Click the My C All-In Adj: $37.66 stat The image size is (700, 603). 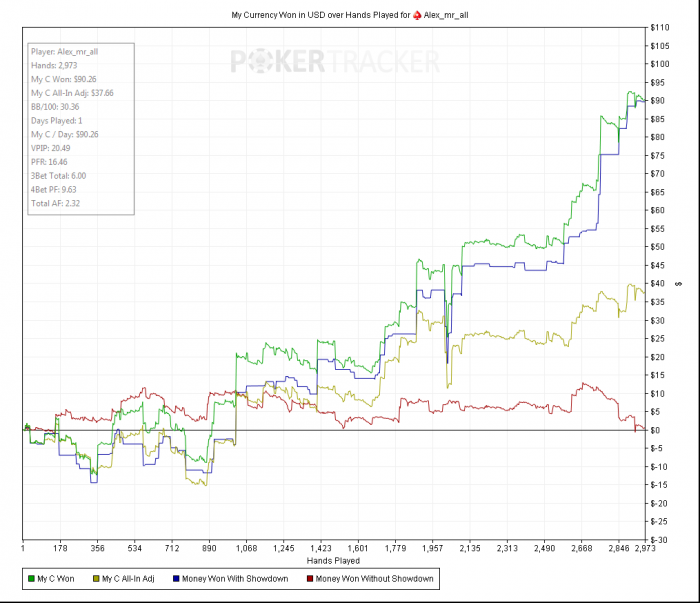(x=72, y=93)
